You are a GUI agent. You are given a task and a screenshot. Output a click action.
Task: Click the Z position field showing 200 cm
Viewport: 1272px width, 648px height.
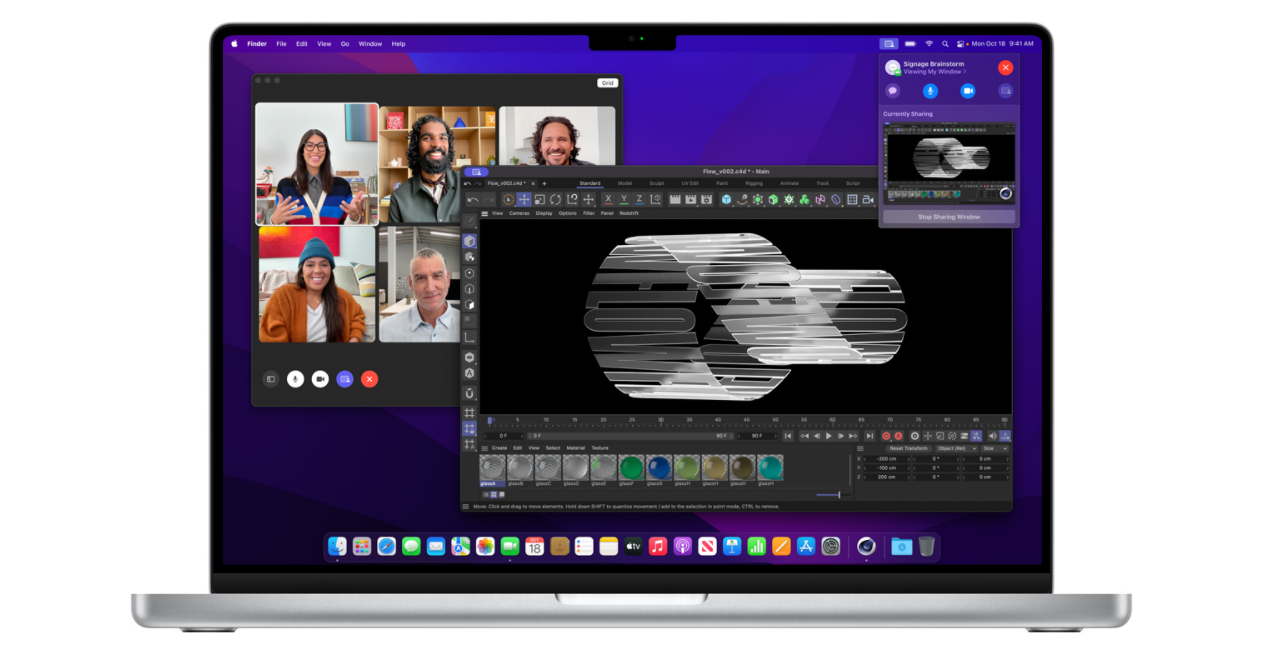coord(886,477)
